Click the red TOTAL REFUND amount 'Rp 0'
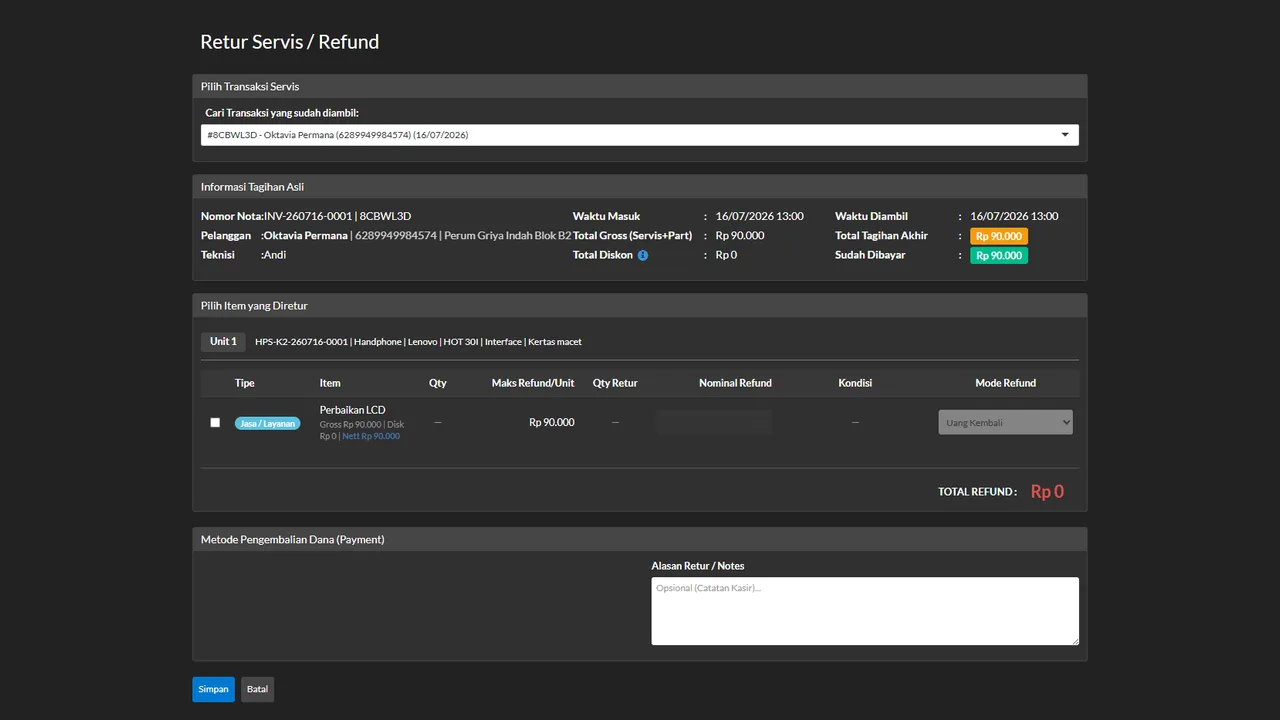1280x720 pixels. pos(1047,491)
